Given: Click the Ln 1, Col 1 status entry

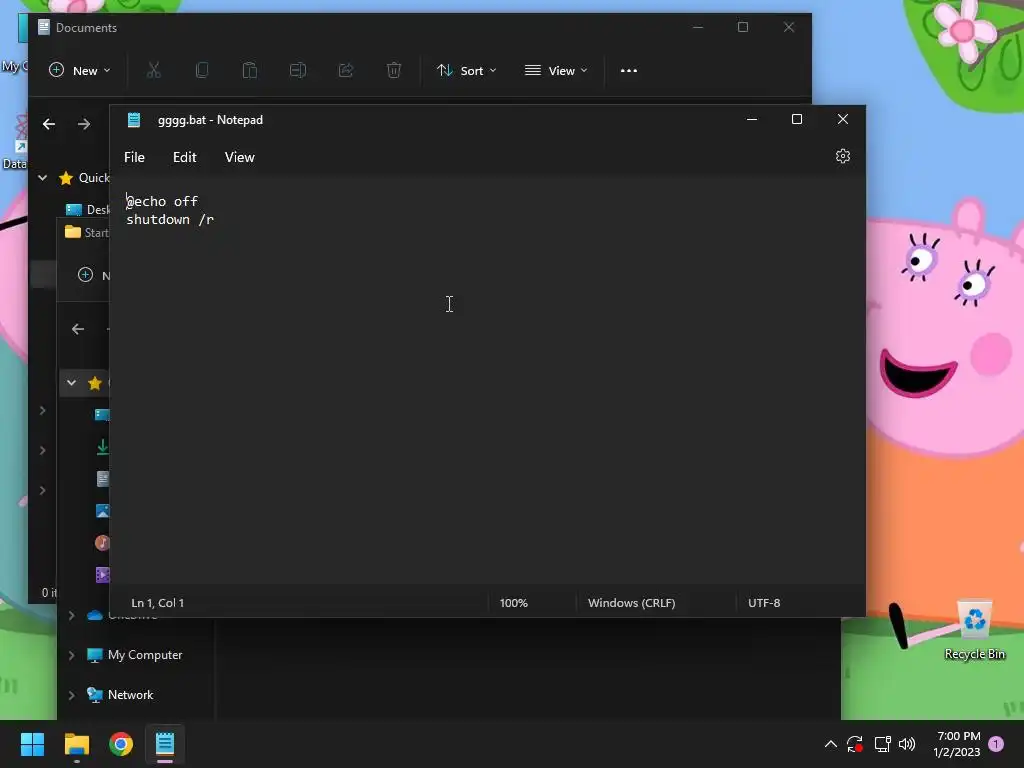Looking at the screenshot, I should point(157,603).
